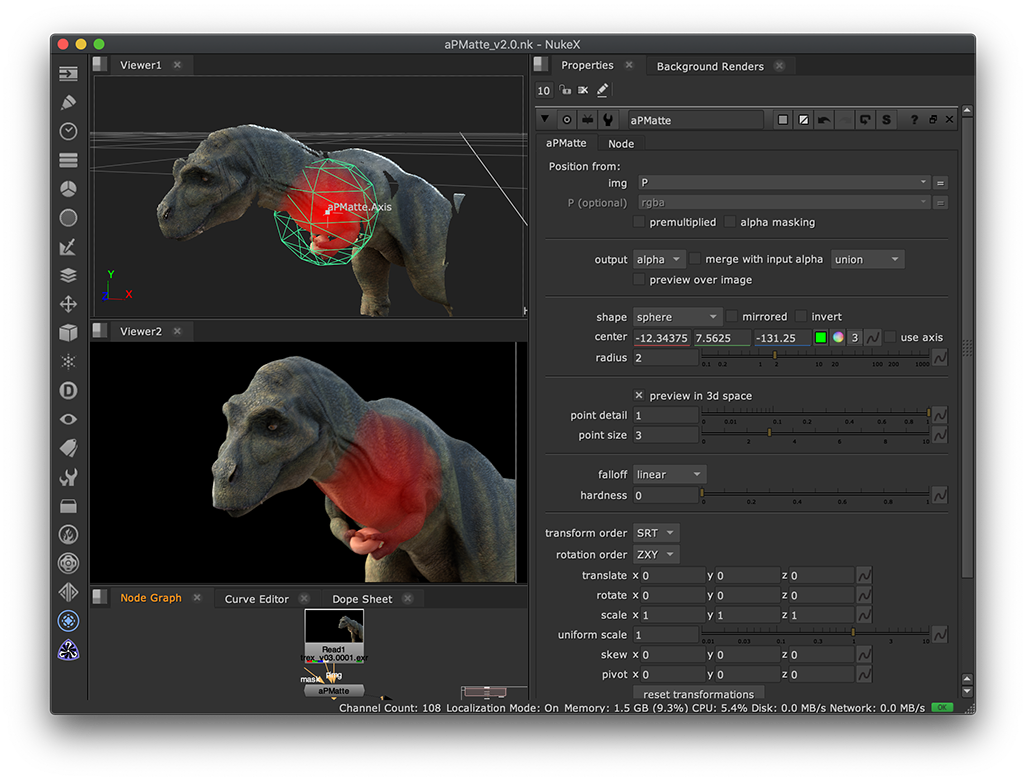The image size is (1026, 781).
Task: Open the Time nodes clock icon
Action: [x=68, y=131]
